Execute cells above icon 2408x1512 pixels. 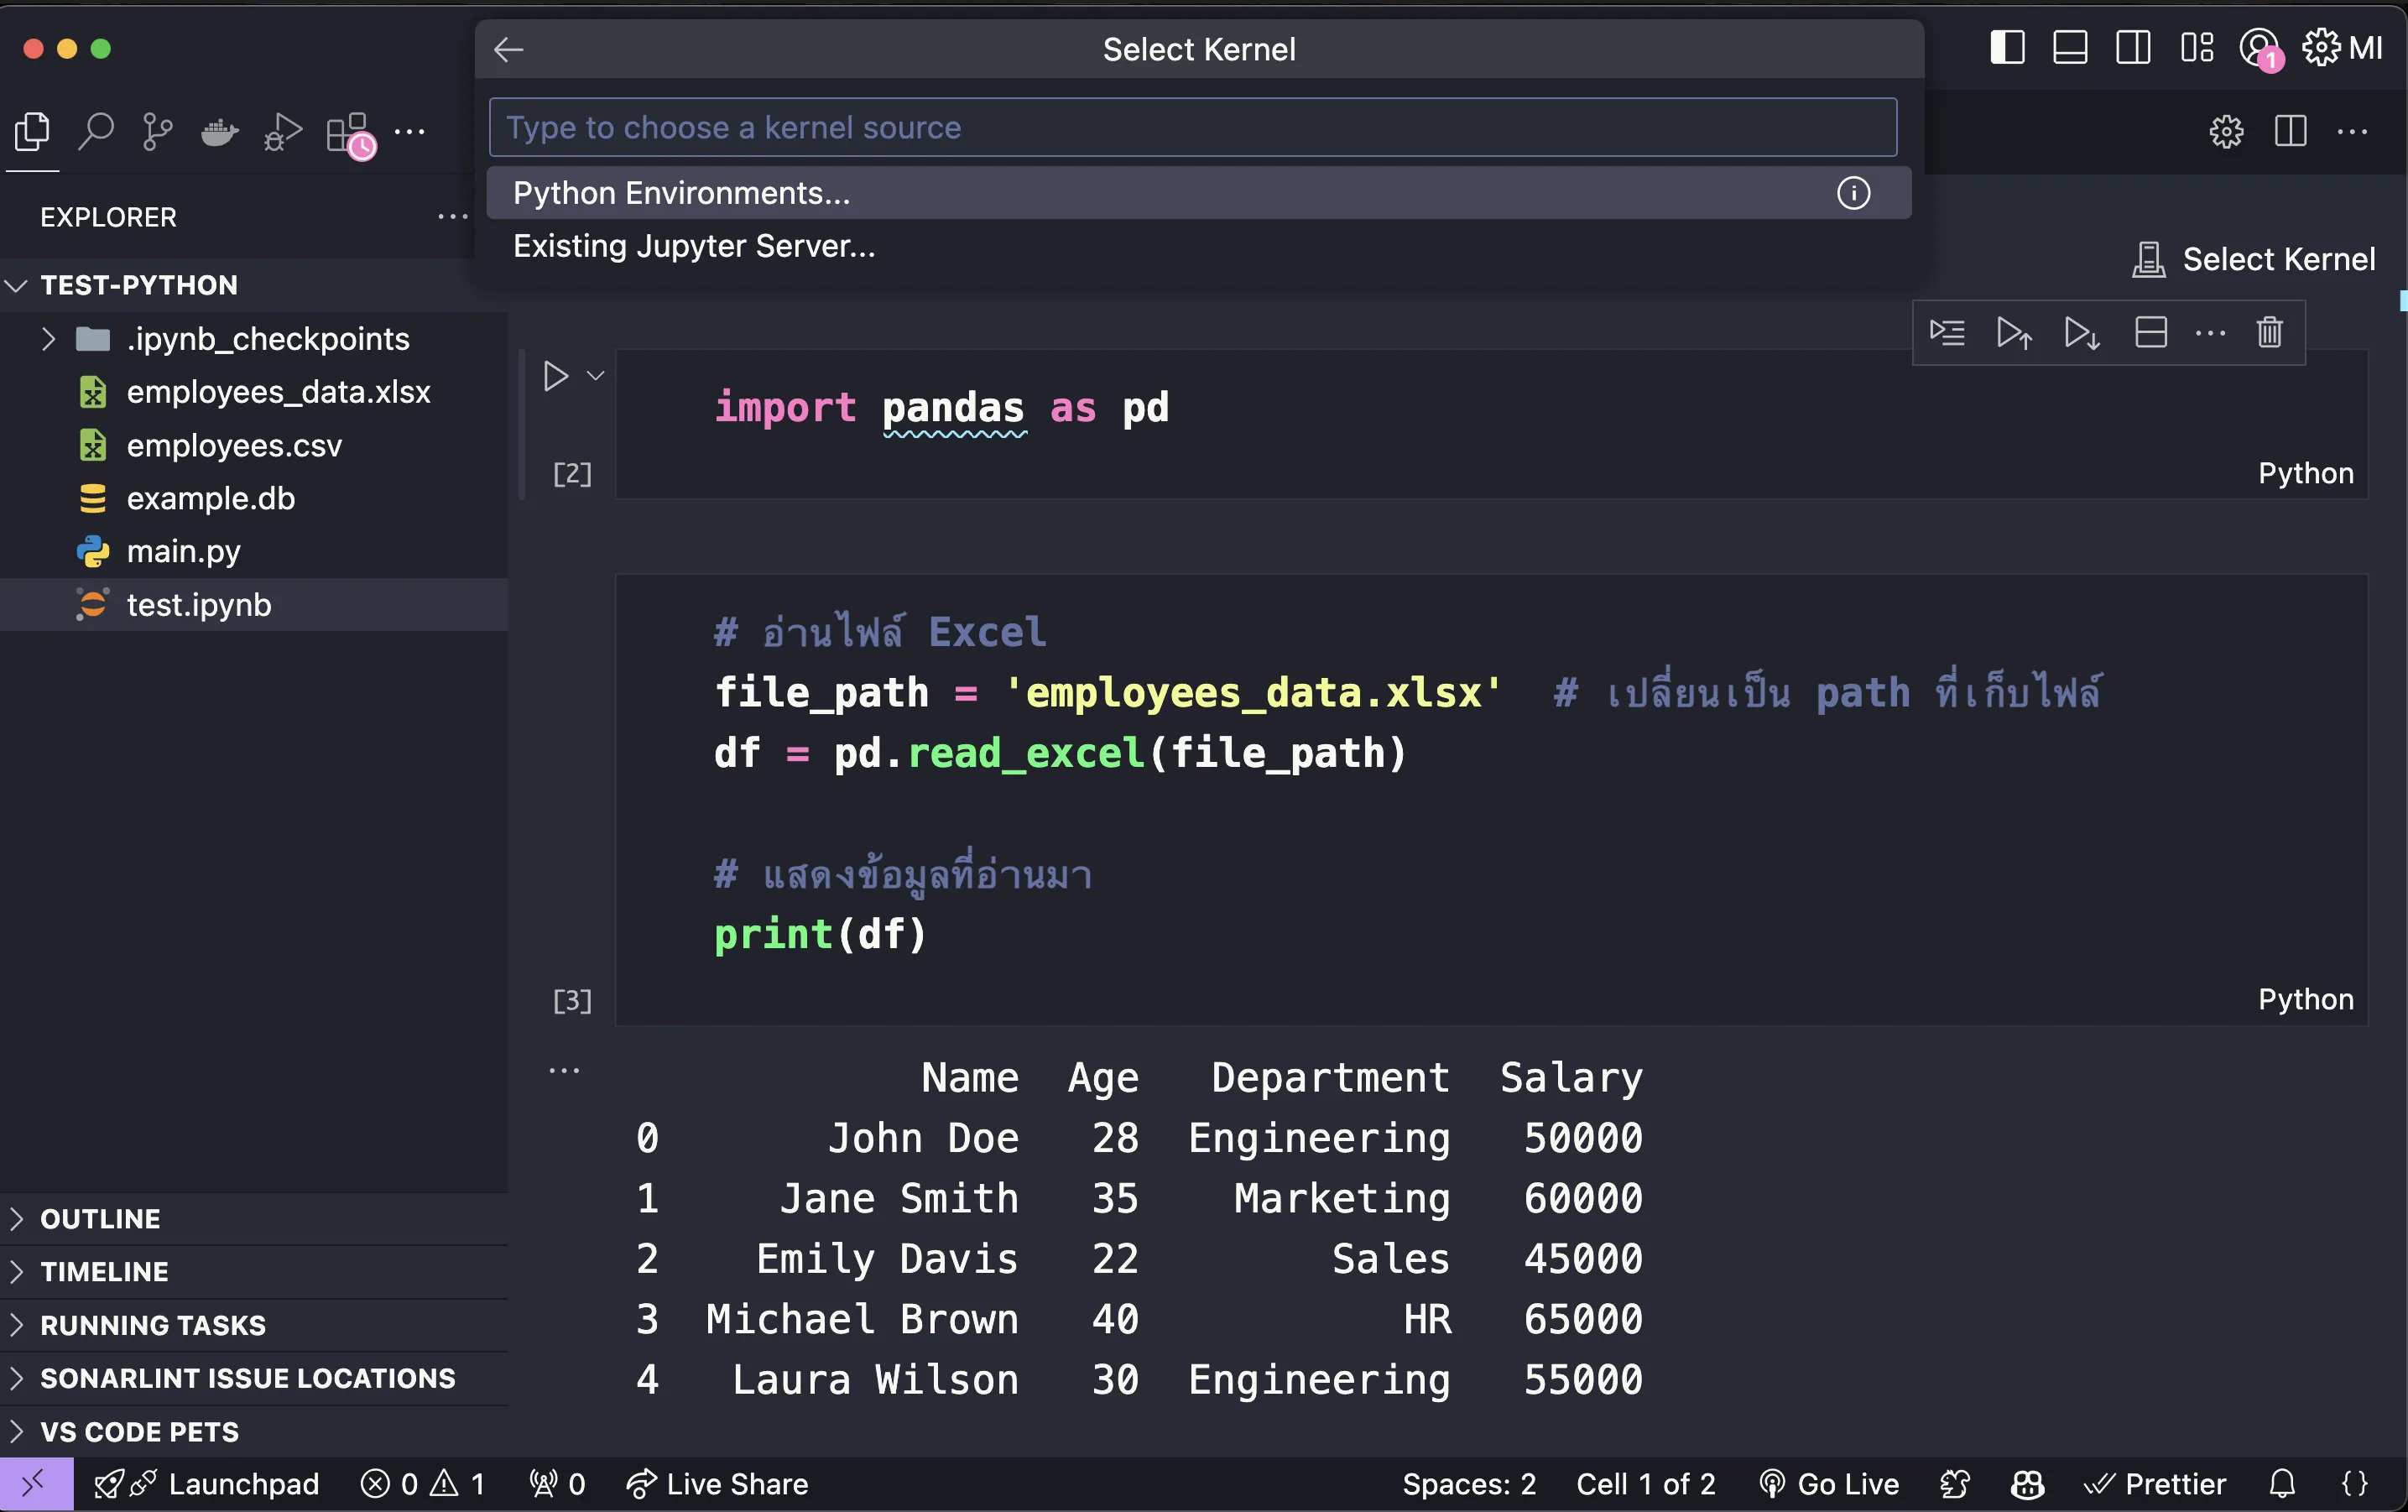(2014, 332)
